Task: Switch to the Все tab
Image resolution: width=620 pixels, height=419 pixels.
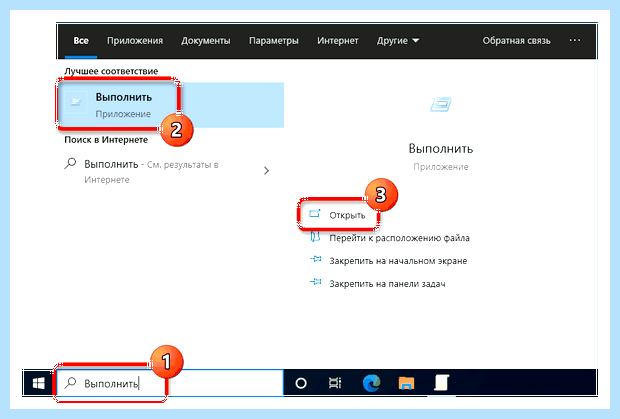Action: pyautogui.click(x=81, y=41)
